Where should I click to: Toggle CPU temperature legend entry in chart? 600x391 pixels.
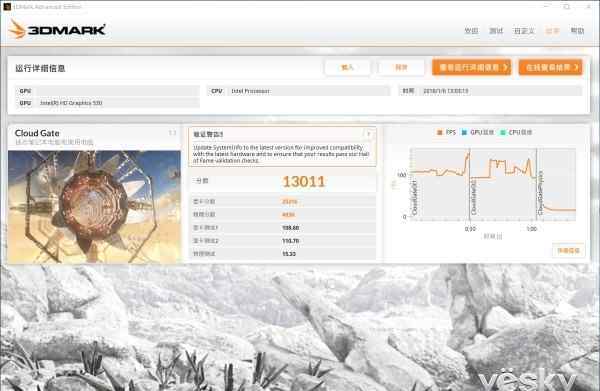[x=516, y=132]
